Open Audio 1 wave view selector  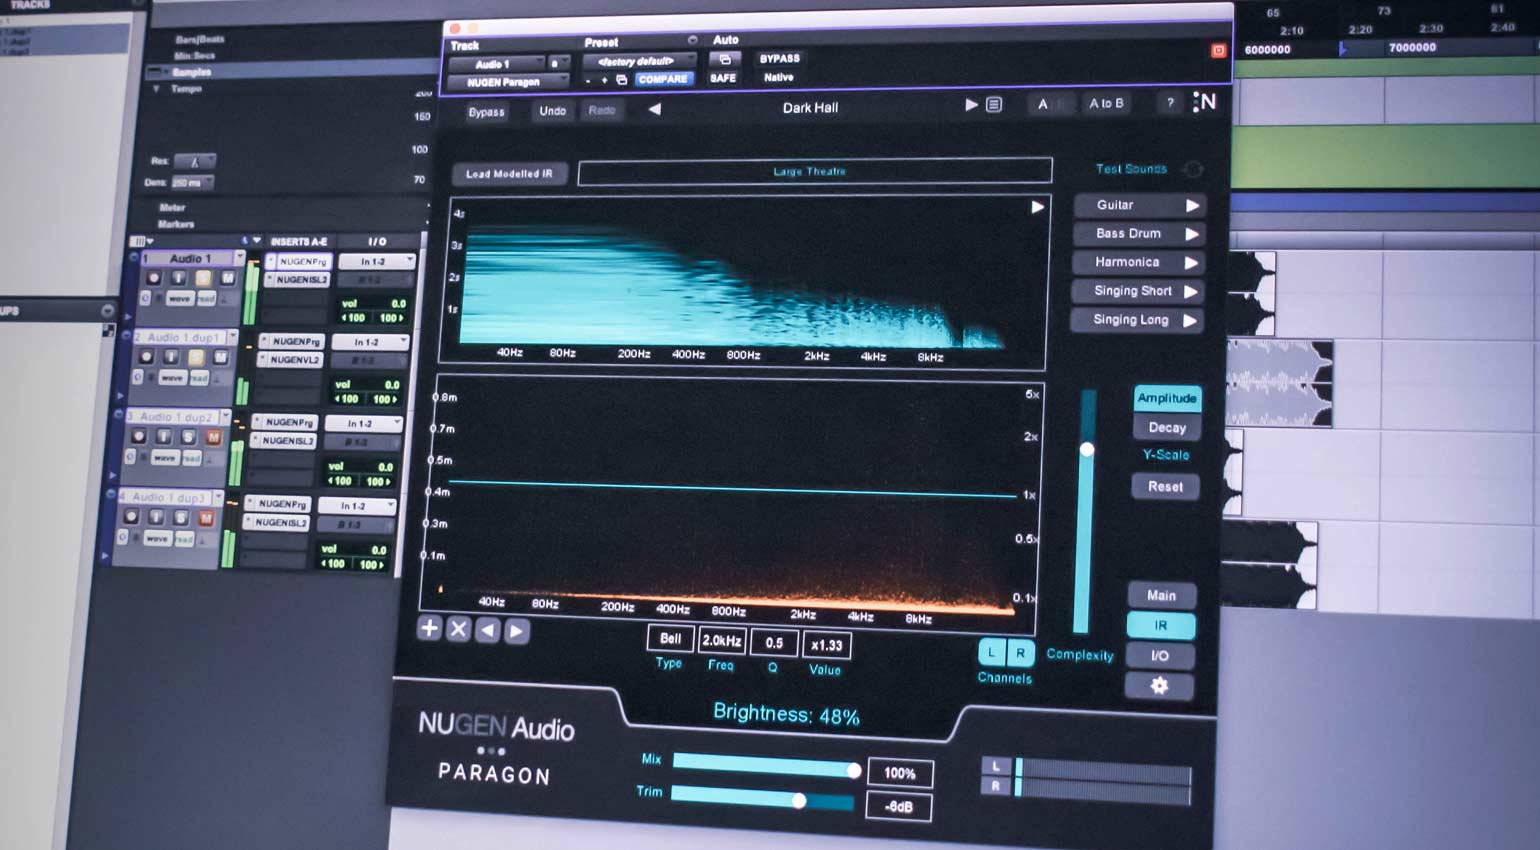click(180, 299)
